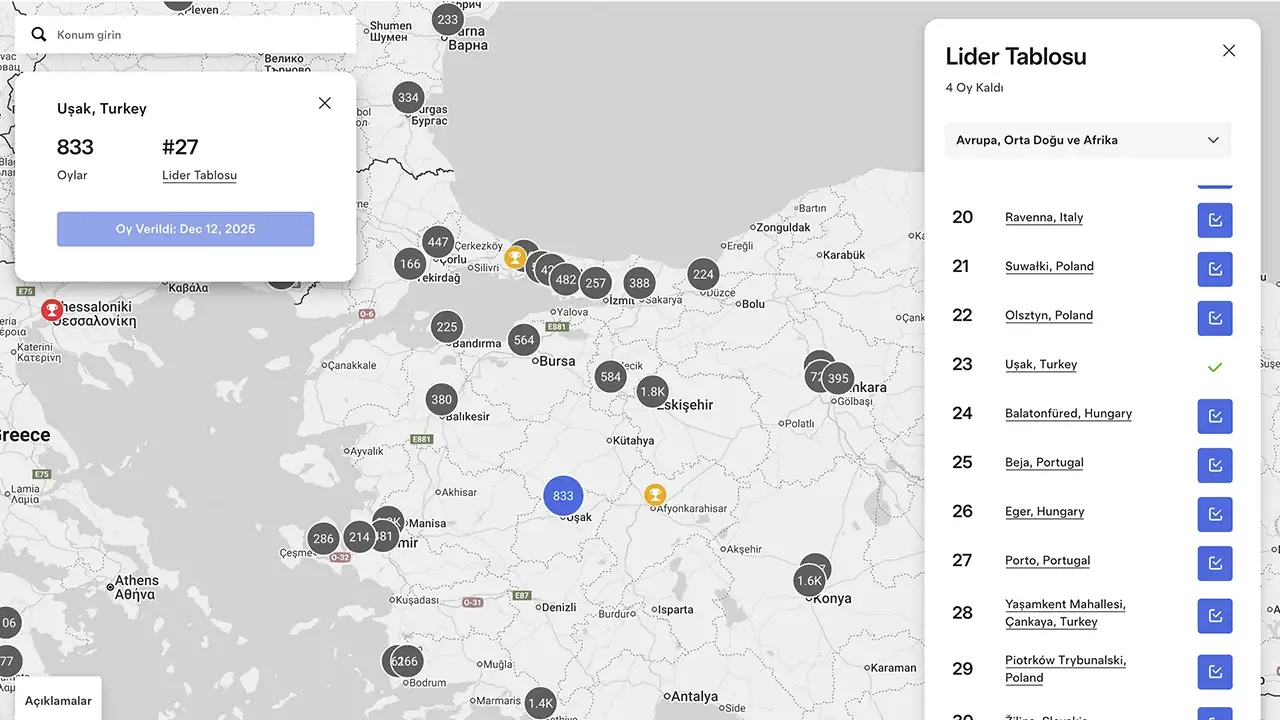1280x720 pixels.
Task: Click the red trophy marker at Thessaloniki
Action: (x=51, y=311)
